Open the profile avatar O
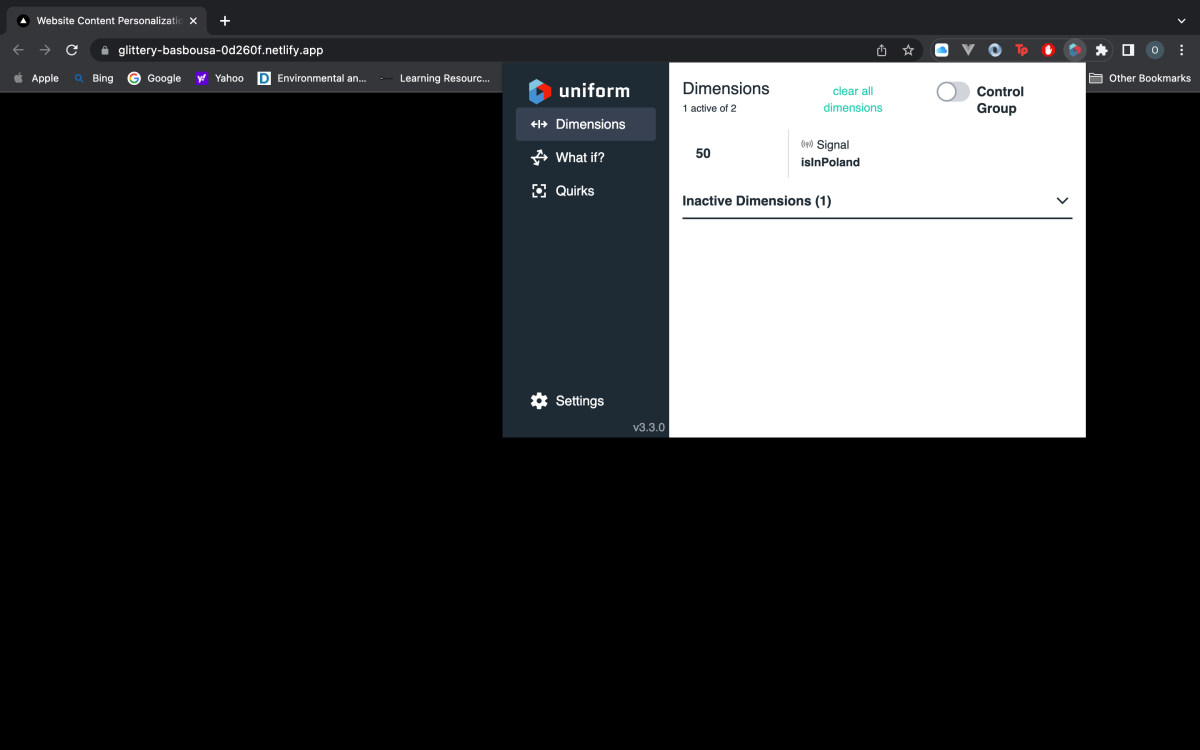 click(1154, 50)
